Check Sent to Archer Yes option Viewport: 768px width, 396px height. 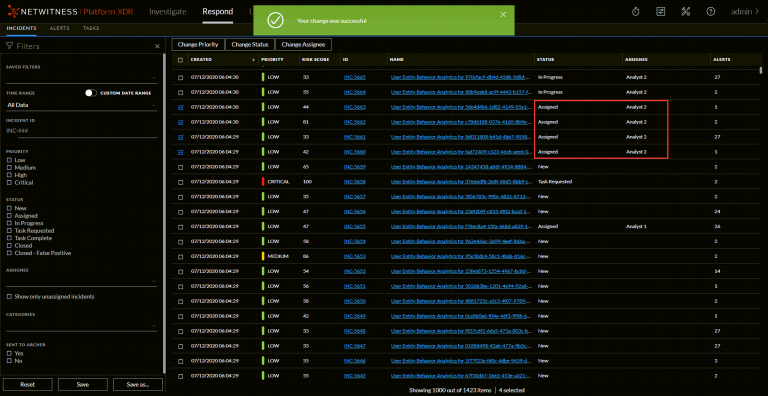pos(9,353)
